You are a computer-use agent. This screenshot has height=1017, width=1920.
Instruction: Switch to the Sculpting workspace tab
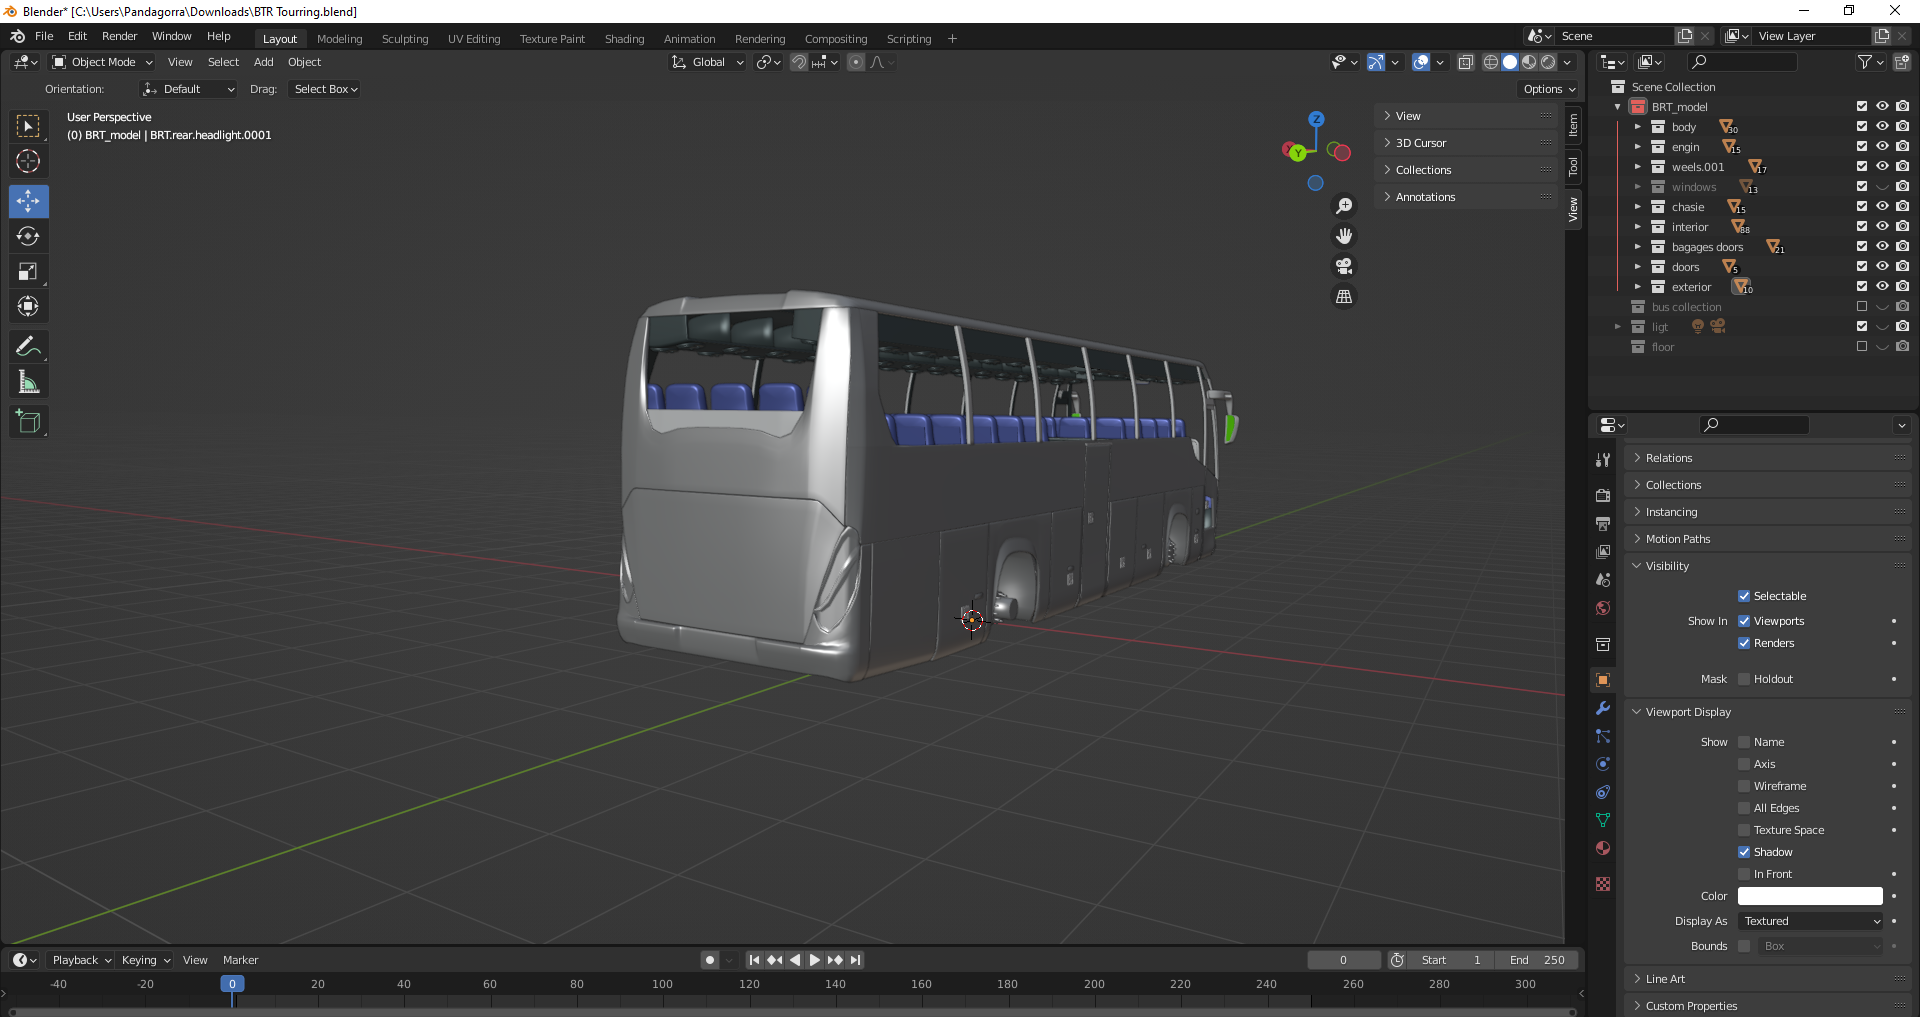pyautogui.click(x=404, y=39)
